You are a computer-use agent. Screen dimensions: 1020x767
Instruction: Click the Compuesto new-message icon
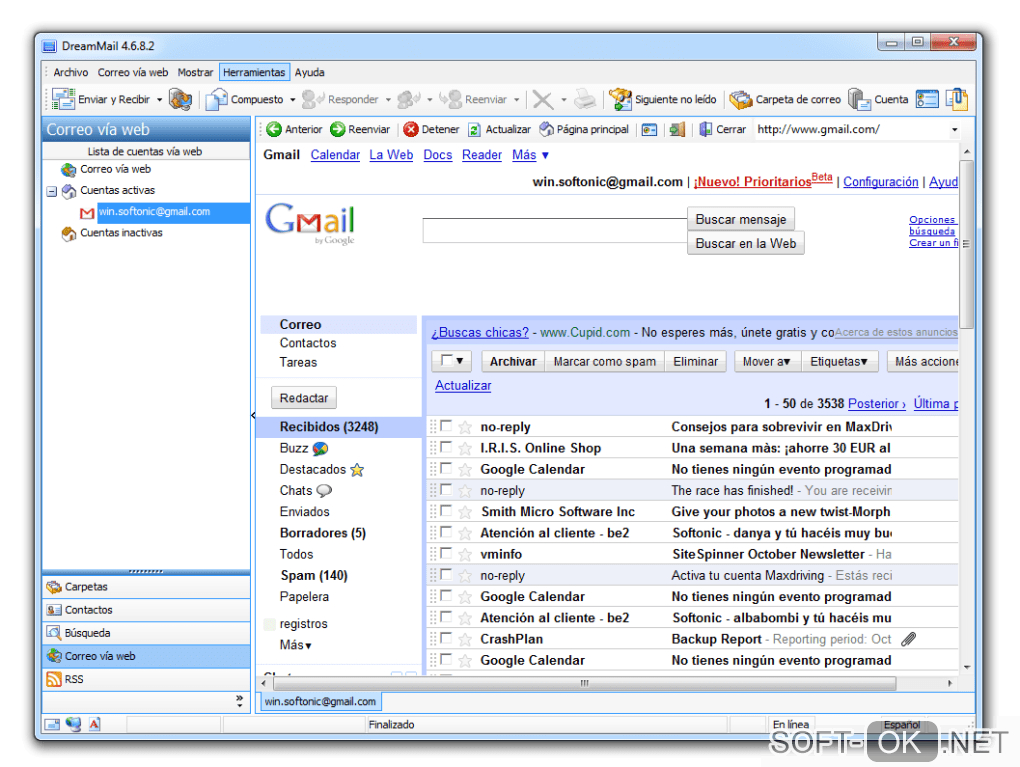(x=216, y=99)
